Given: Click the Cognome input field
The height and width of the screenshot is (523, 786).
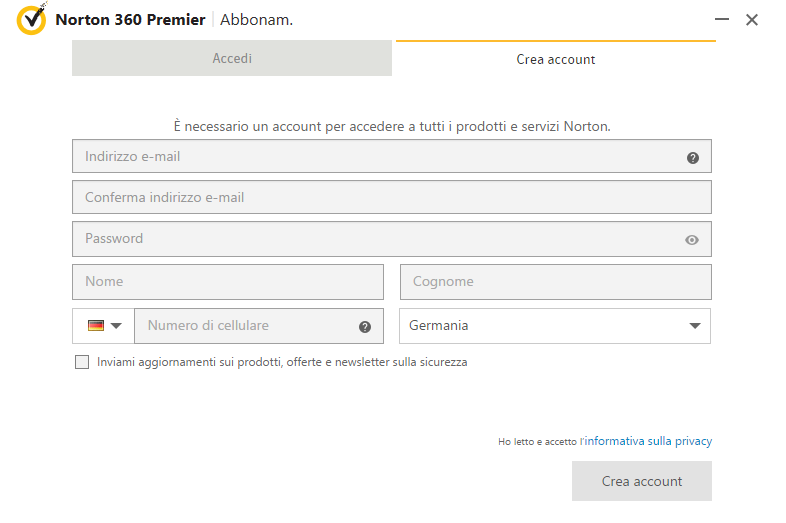Looking at the screenshot, I should (x=556, y=282).
